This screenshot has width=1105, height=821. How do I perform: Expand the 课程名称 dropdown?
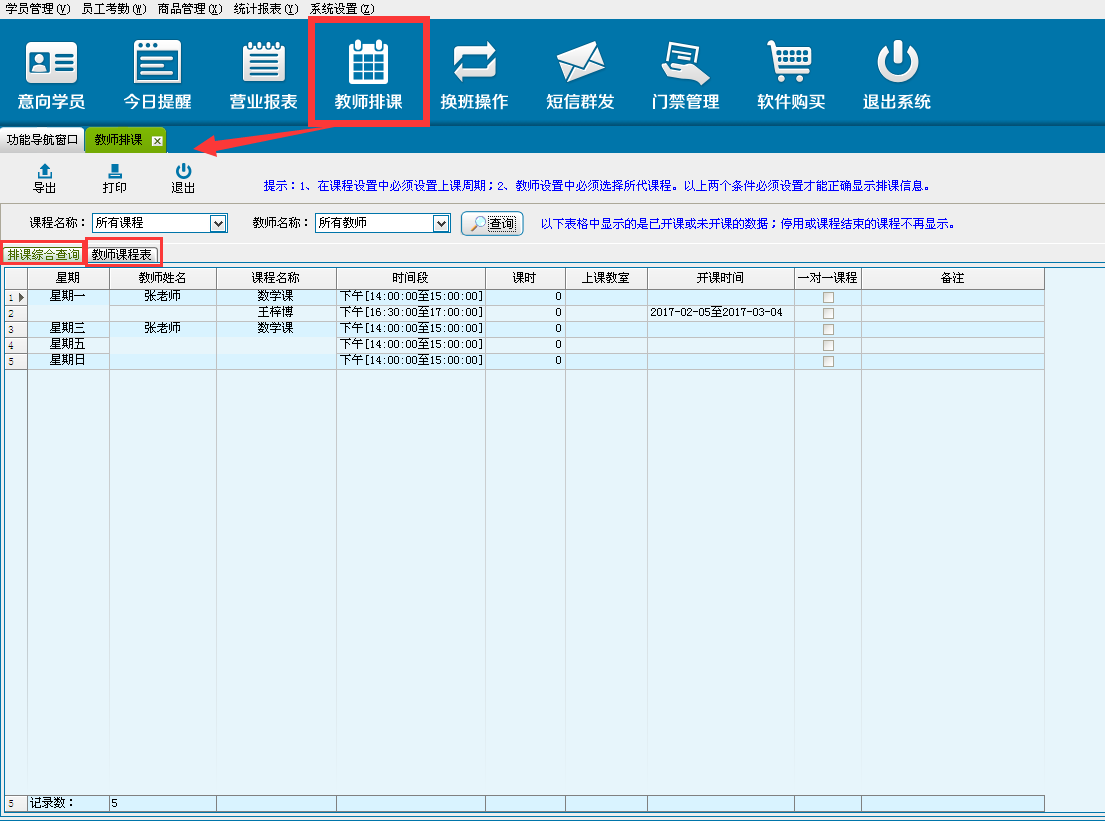[219, 223]
